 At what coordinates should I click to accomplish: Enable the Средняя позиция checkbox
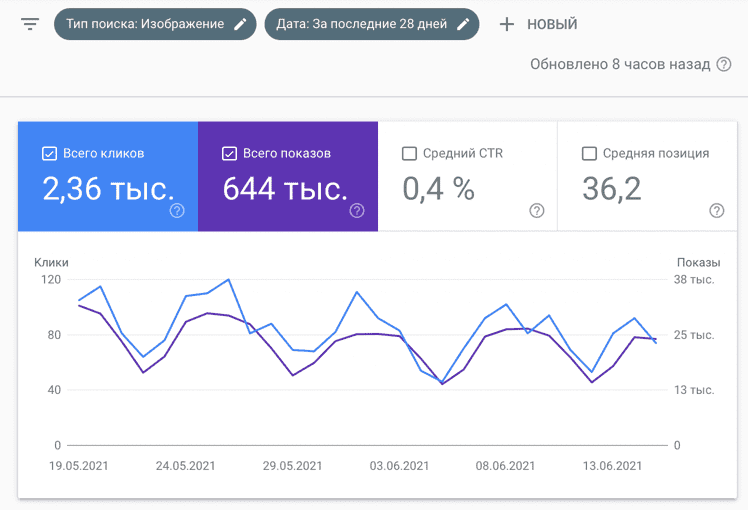click(589, 153)
